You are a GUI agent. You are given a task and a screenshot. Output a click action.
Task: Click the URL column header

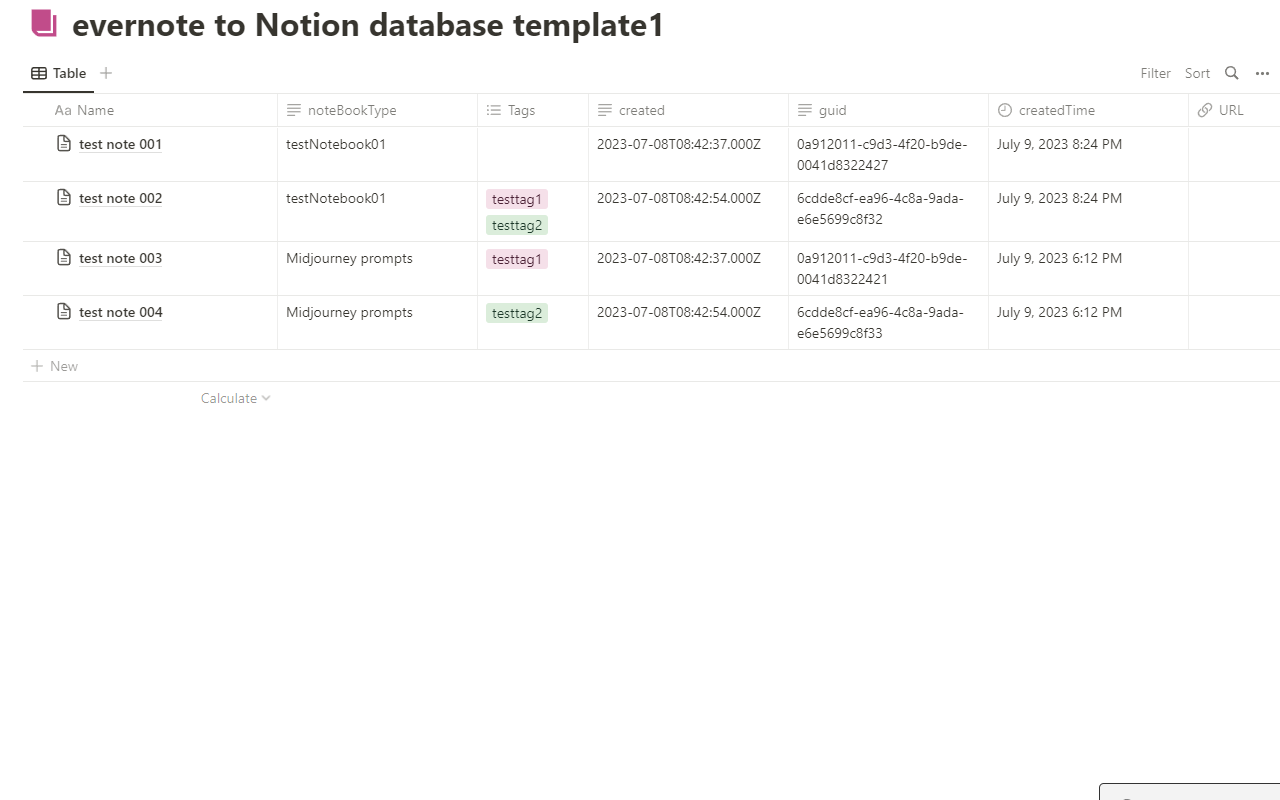coord(1234,110)
